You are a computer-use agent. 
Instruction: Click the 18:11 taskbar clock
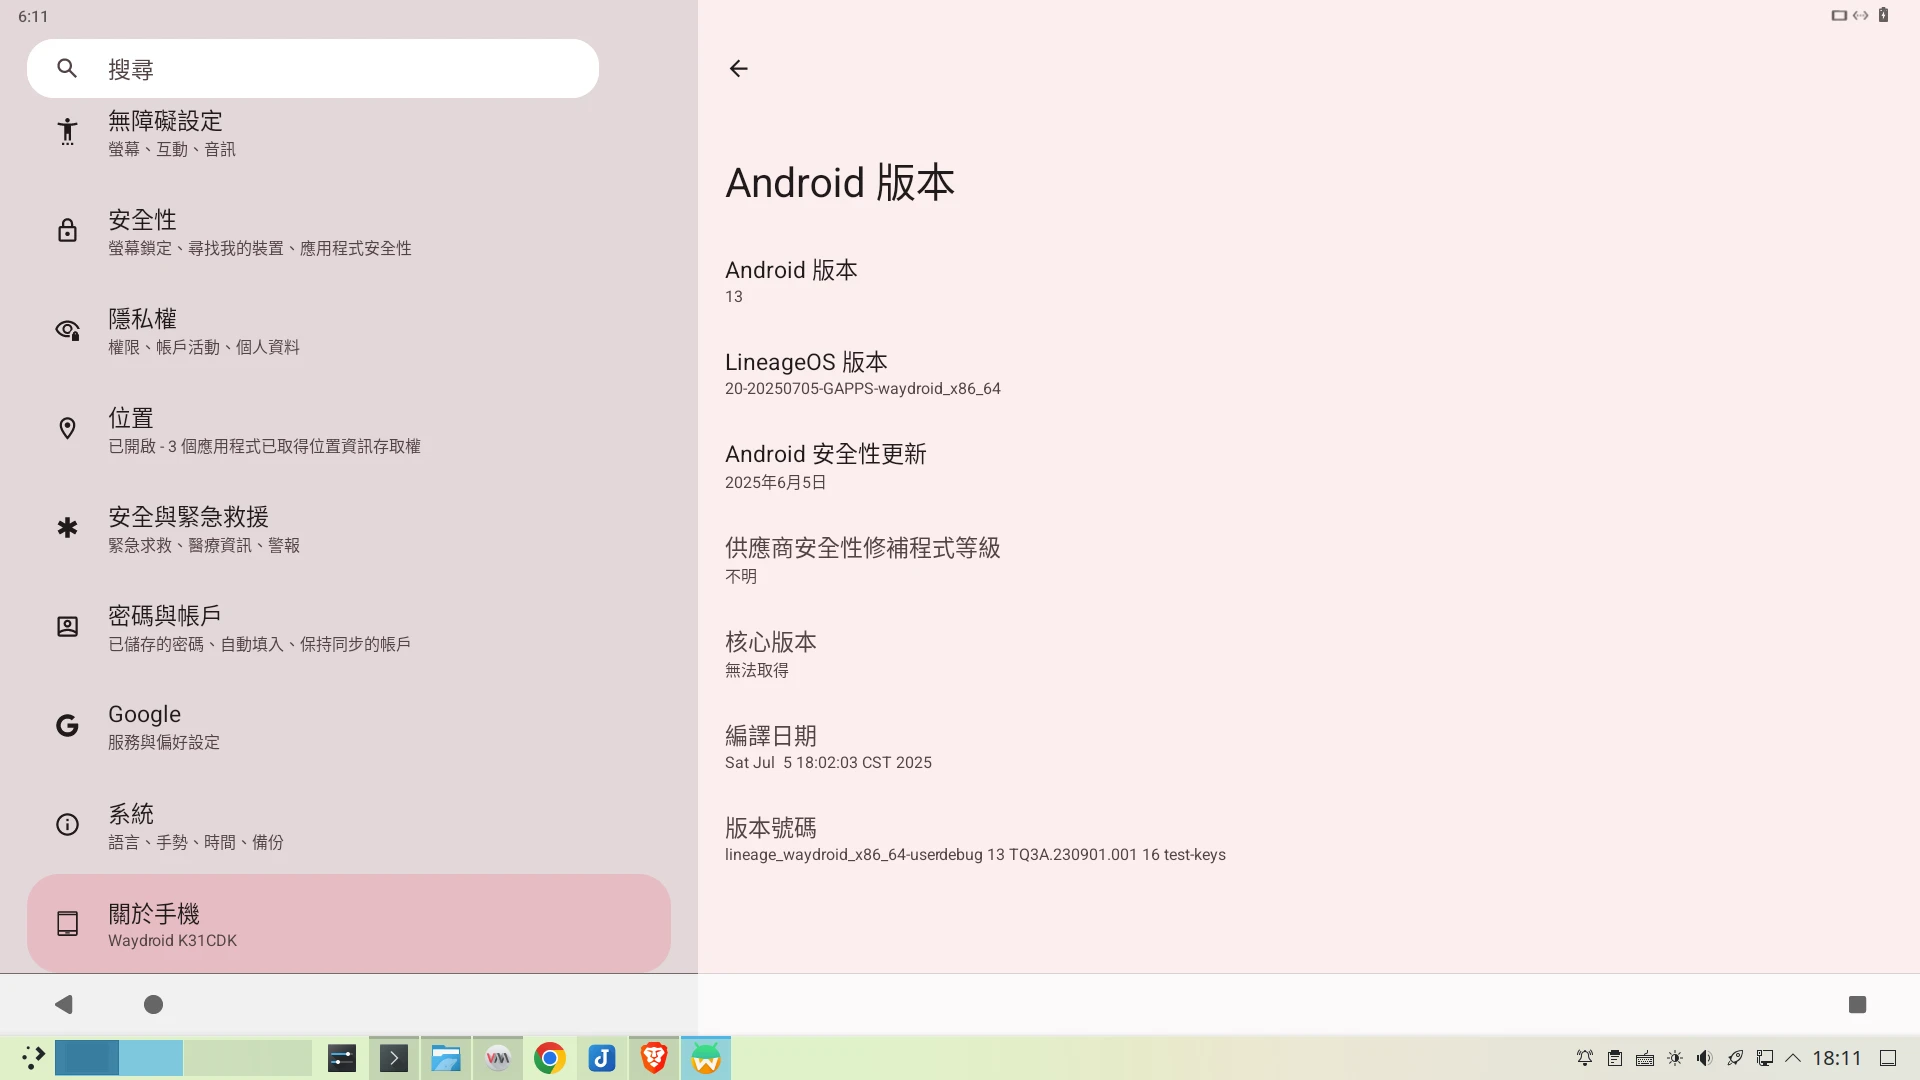pyautogui.click(x=1837, y=1058)
